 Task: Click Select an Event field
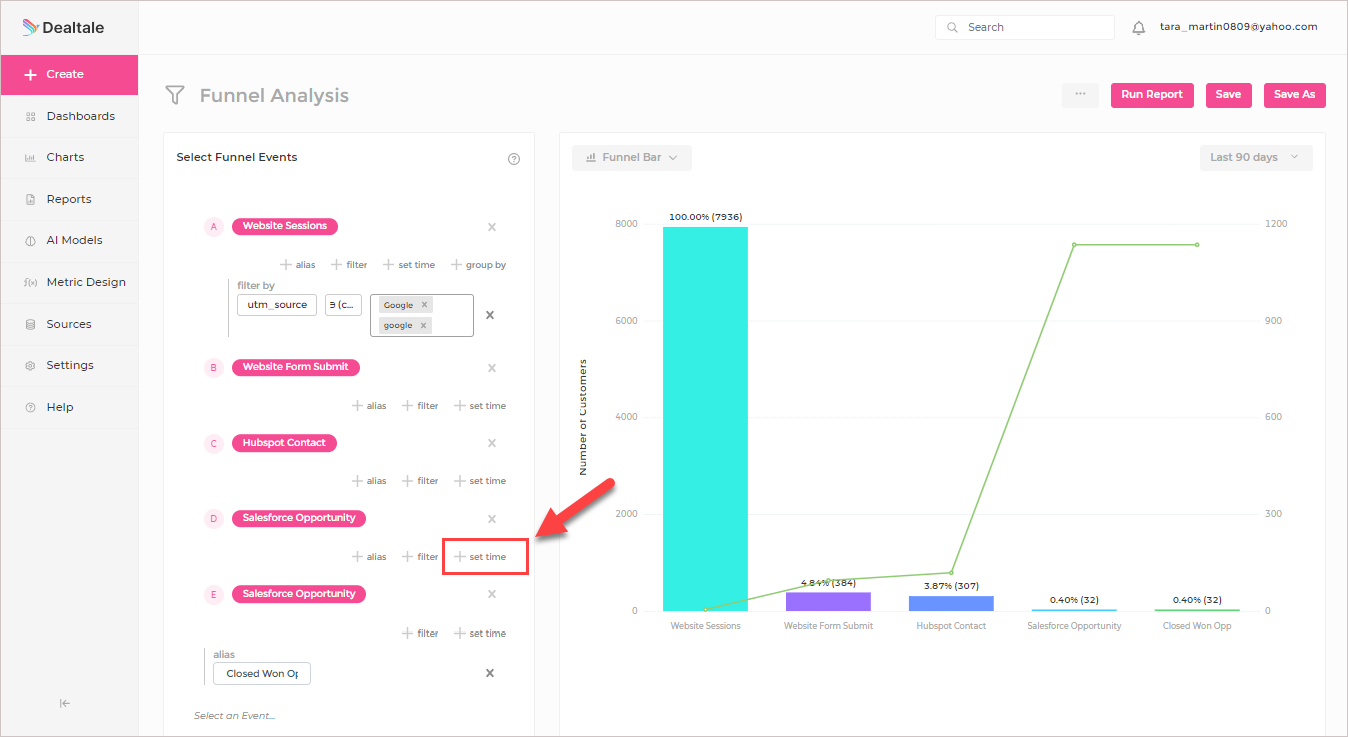coord(235,716)
